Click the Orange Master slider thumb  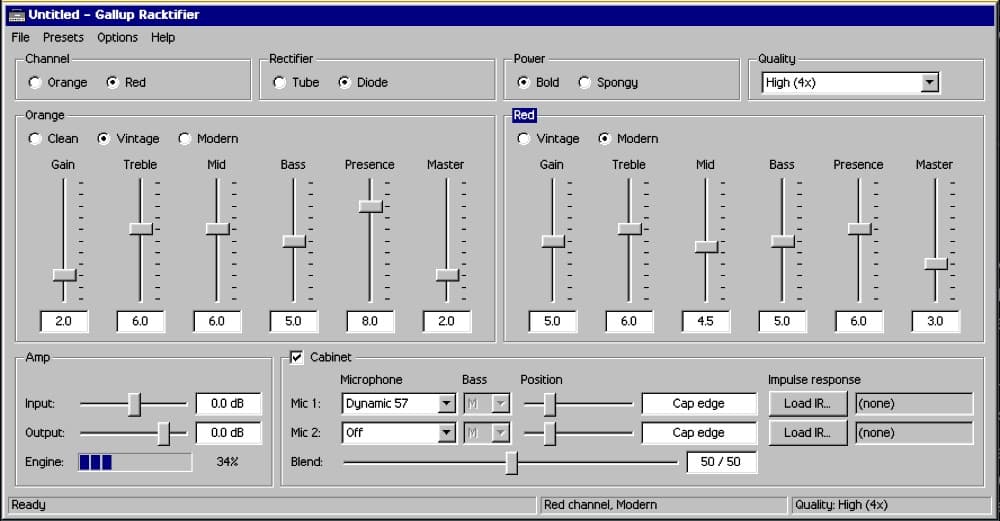point(447,275)
